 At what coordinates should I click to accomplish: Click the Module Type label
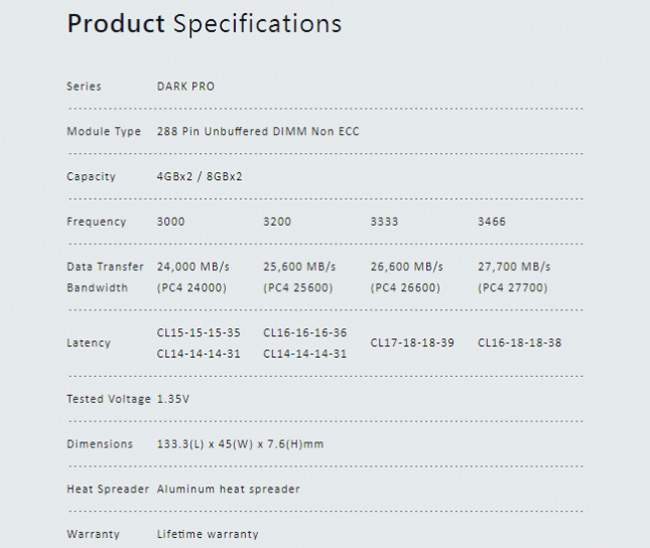104,132
